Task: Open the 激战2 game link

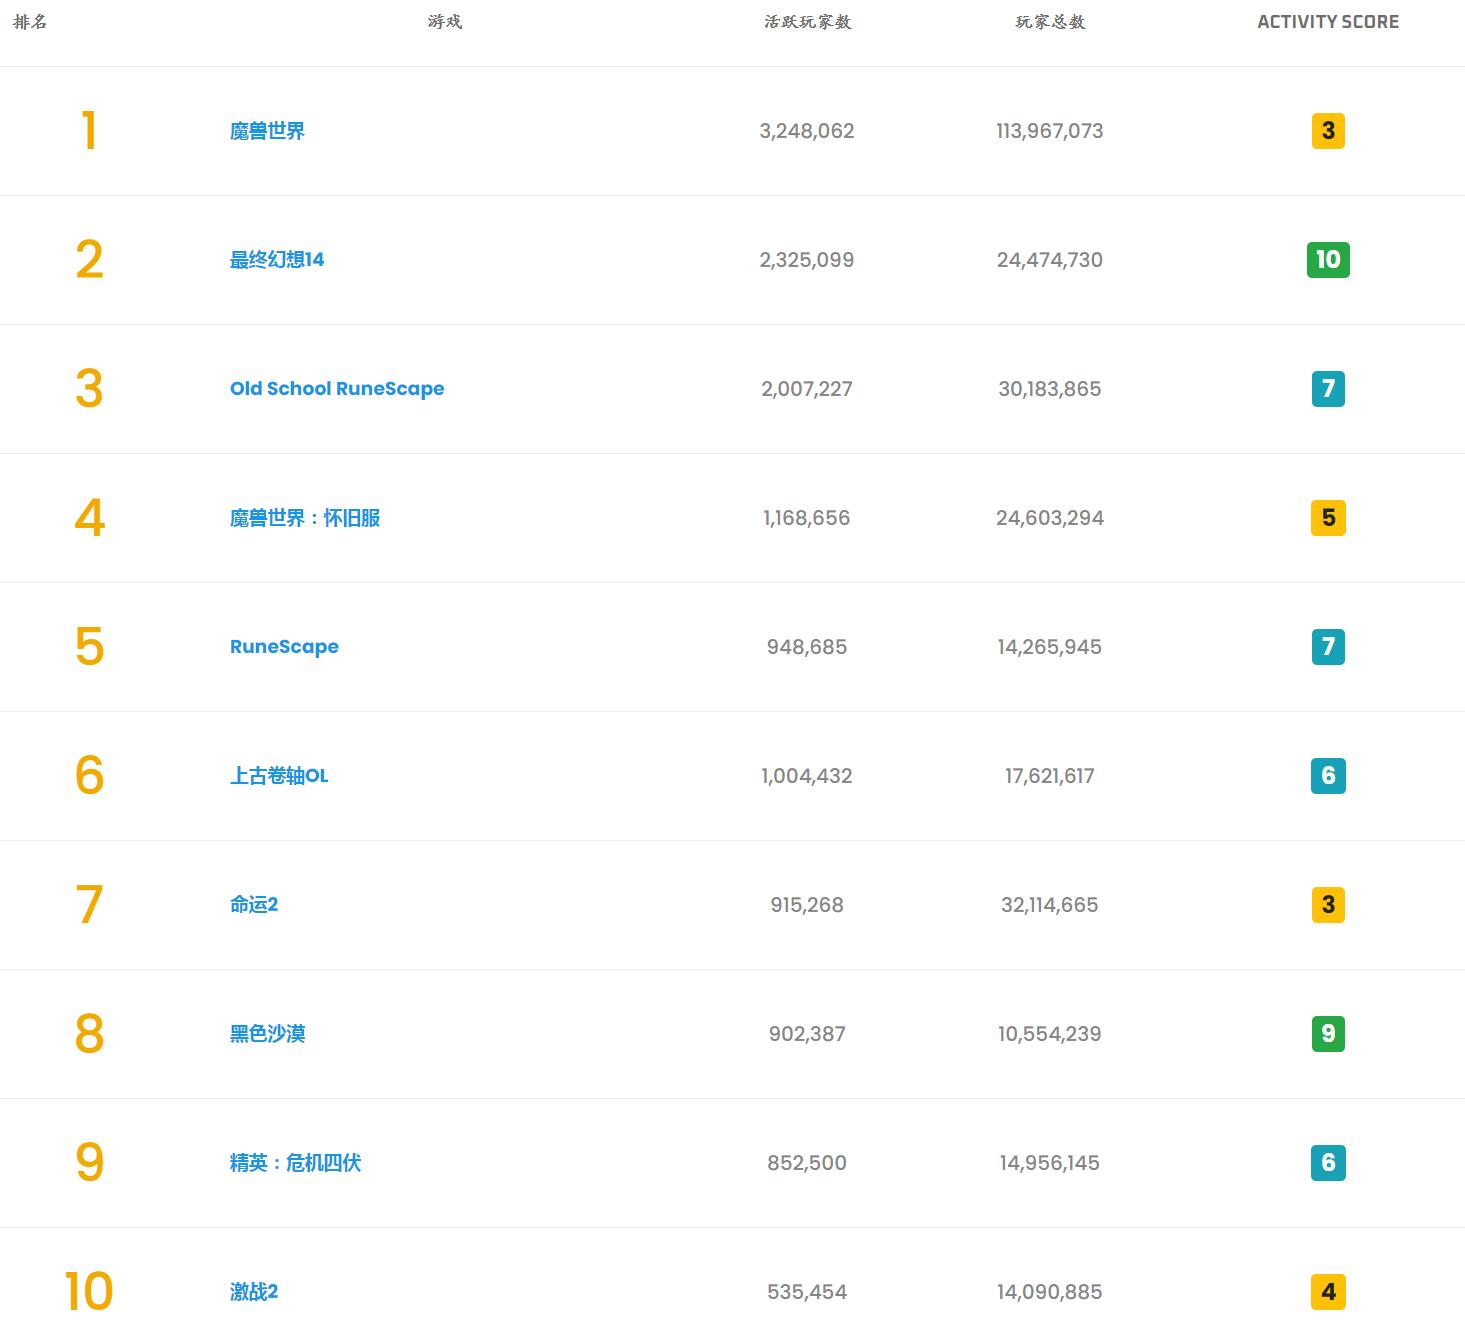Action: [x=252, y=1292]
